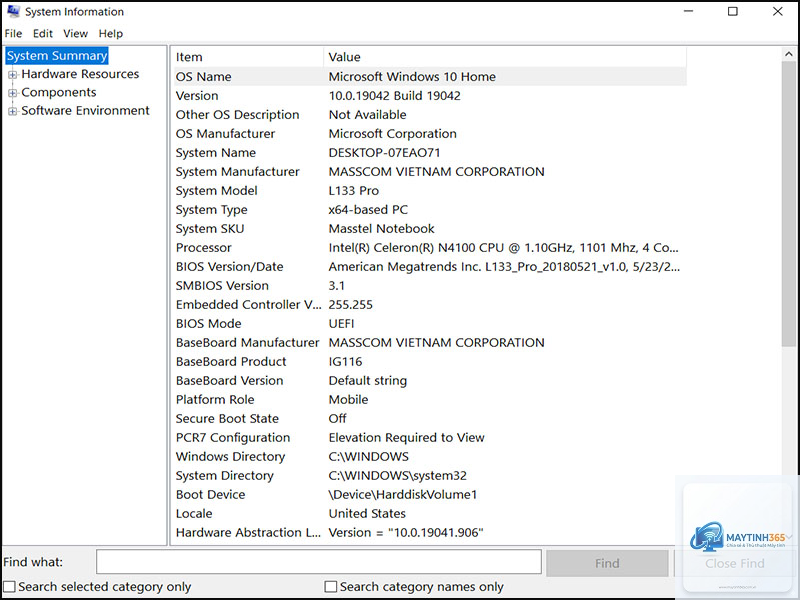Click the Find what input field
This screenshot has height=600, width=800.
(319, 562)
